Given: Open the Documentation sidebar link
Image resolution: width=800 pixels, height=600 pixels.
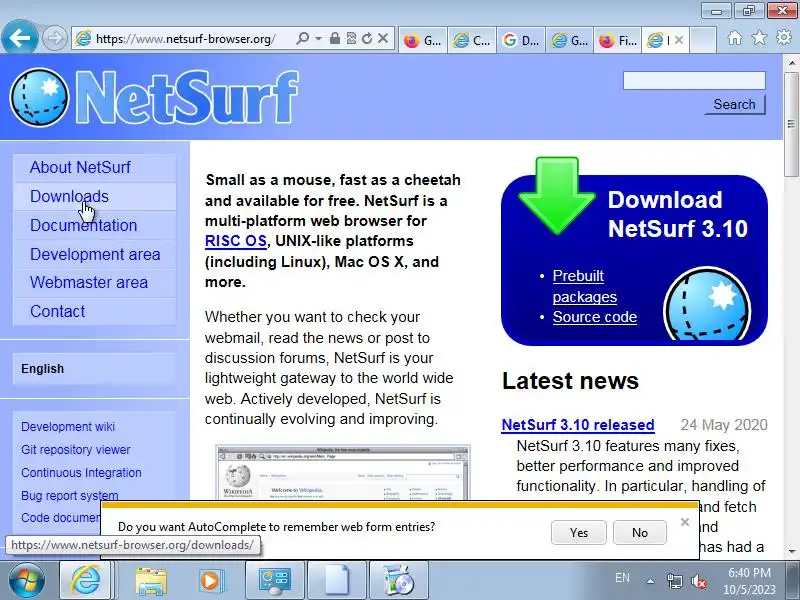Looking at the screenshot, I should click(x=84, y=226).
